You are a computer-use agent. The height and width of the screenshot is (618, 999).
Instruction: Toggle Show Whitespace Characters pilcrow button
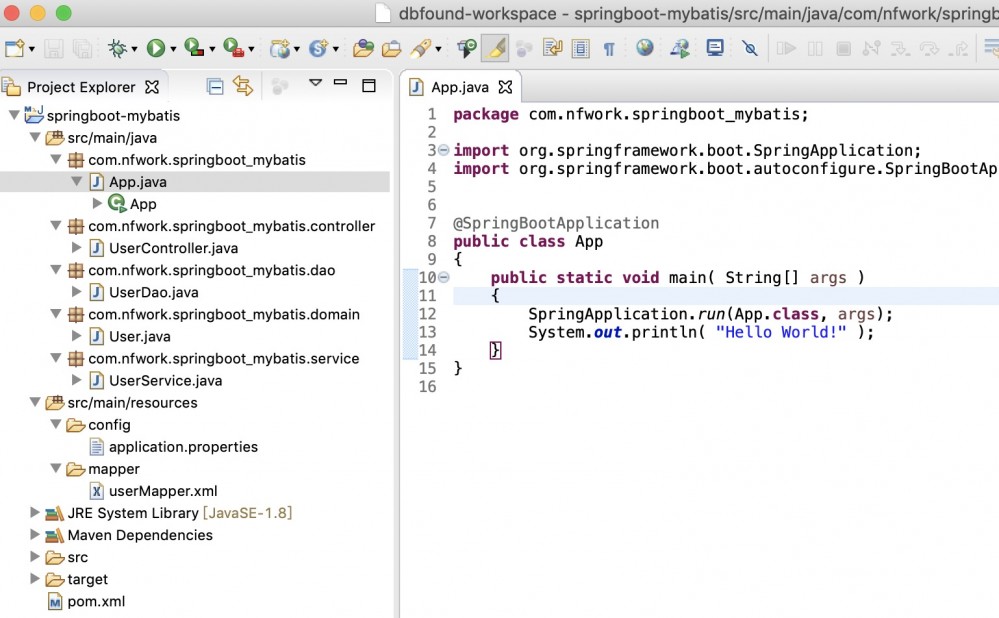coord(608,48)
